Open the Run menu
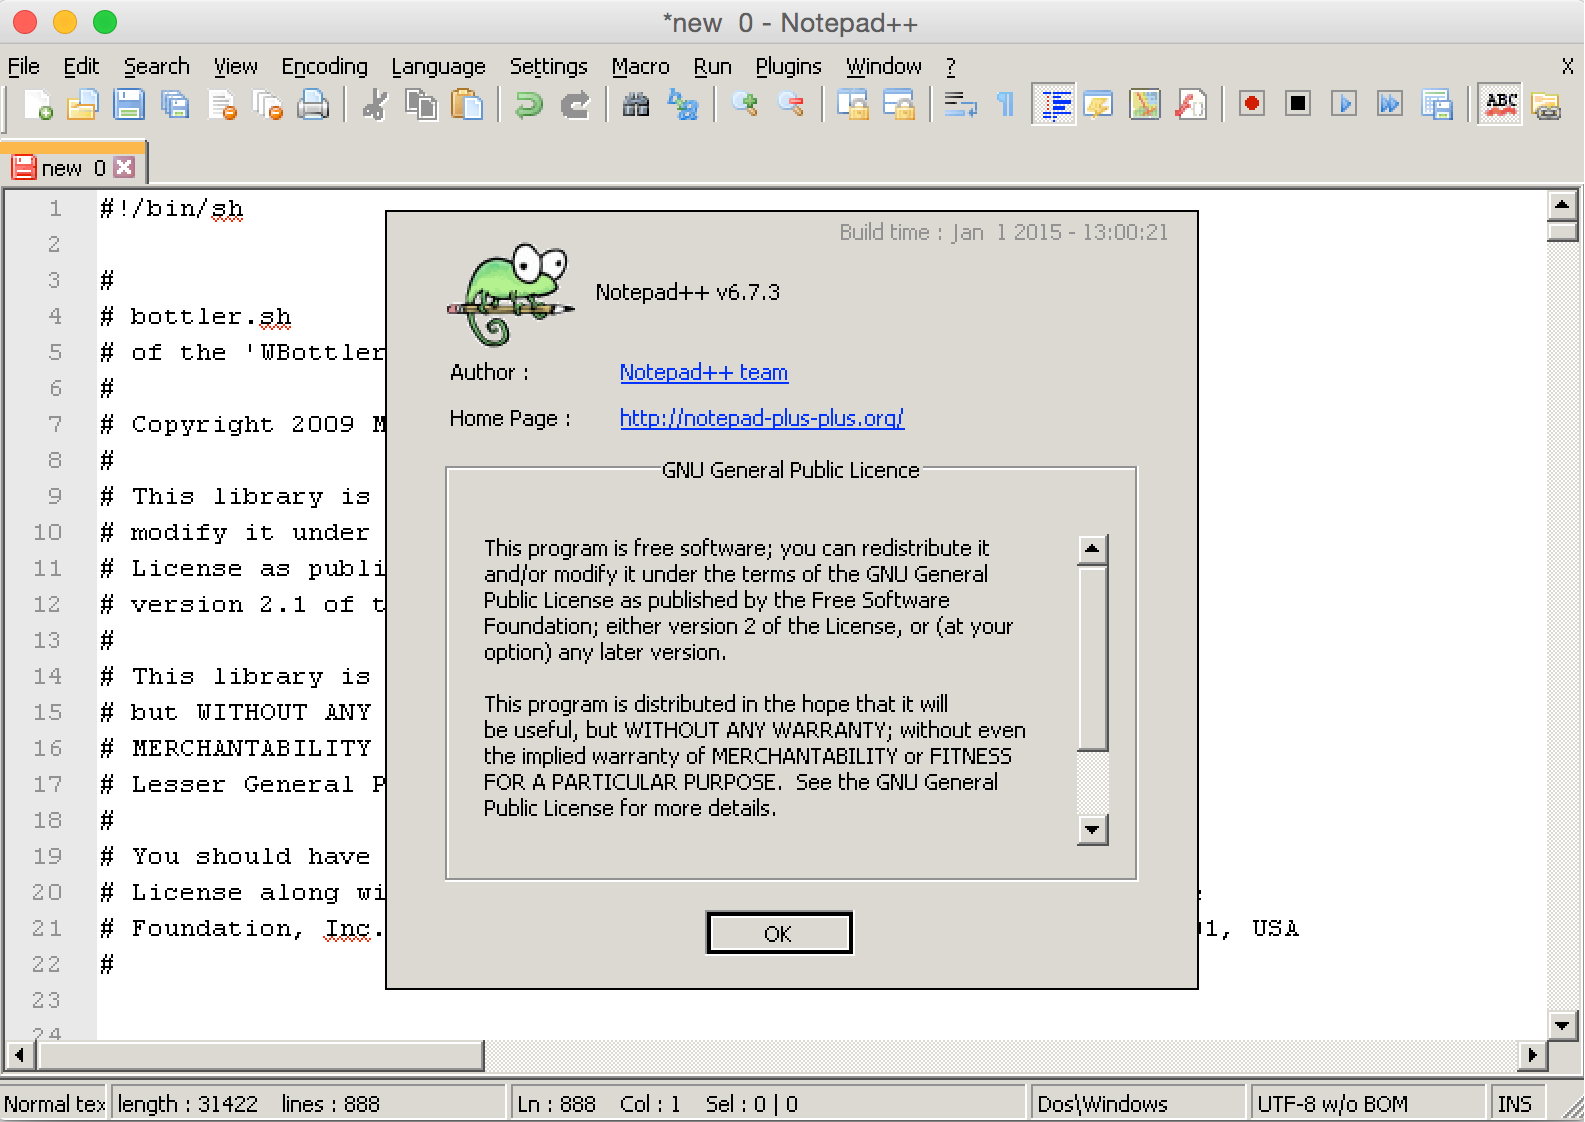Image resolution: width=1585 pixels, height=1122 pixels. click(713, 66)
